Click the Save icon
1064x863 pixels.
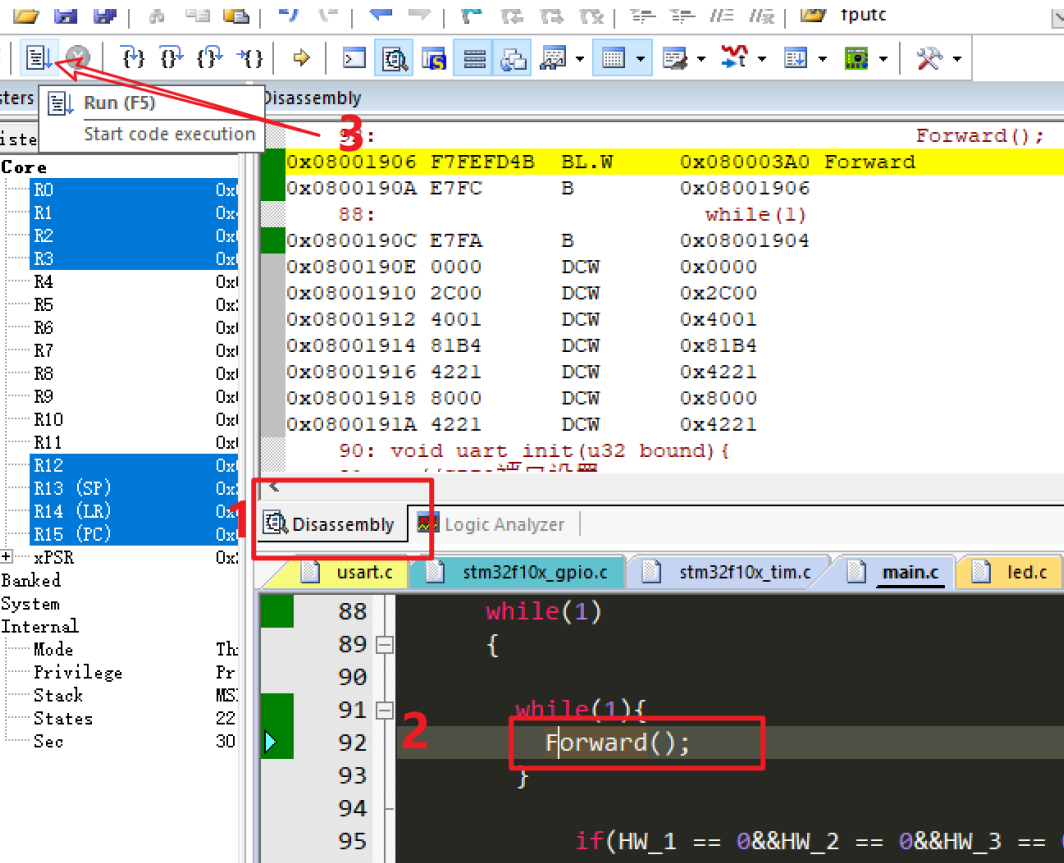pyautogui.click(x=66, y=14)
